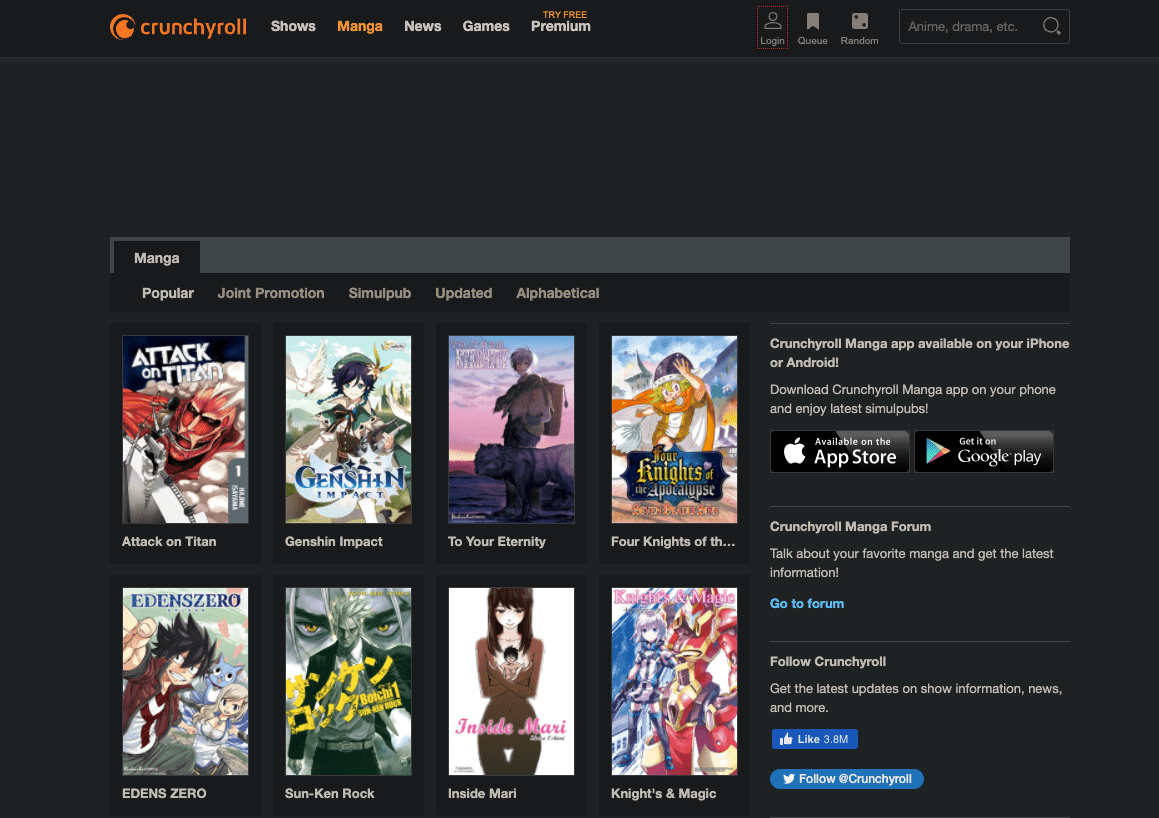Sort manga with Alphabetical filter
Image resolution: width=1159 pixels, height=818 pixels.
click(557, 293)
